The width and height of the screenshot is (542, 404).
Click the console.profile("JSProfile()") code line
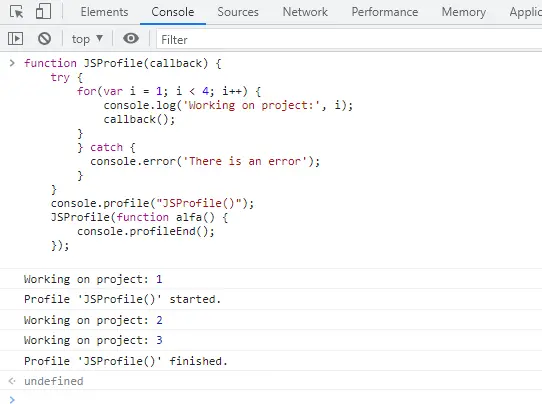152,203
